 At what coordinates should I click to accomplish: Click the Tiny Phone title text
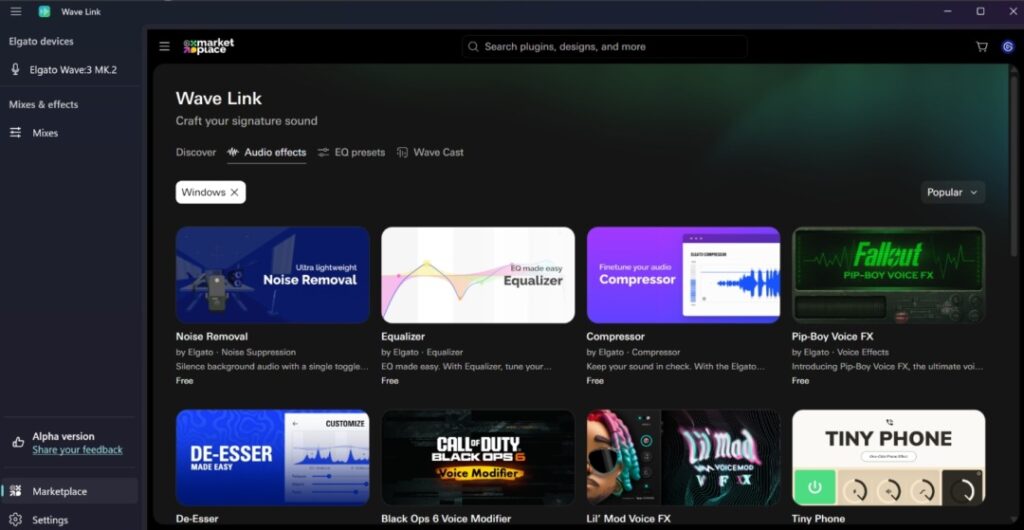point(818,519)
